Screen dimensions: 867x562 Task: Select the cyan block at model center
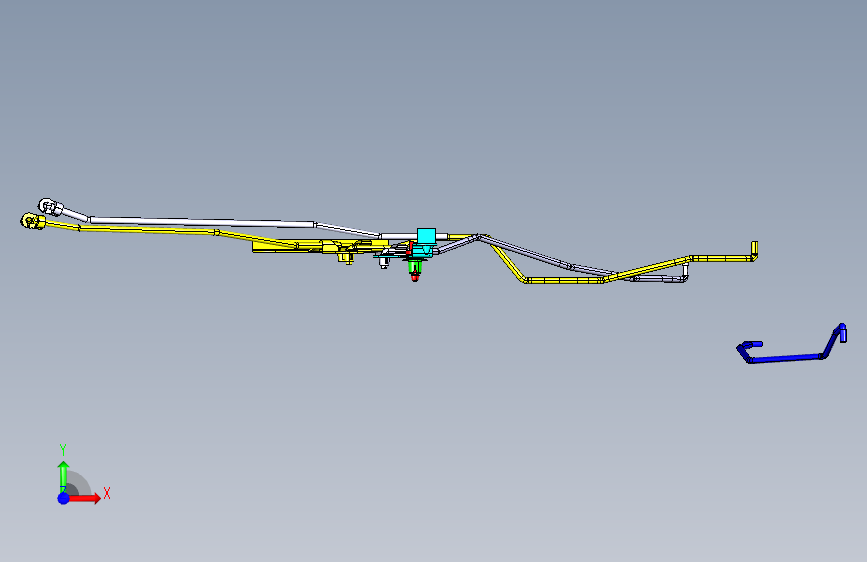tap(426, 236)
